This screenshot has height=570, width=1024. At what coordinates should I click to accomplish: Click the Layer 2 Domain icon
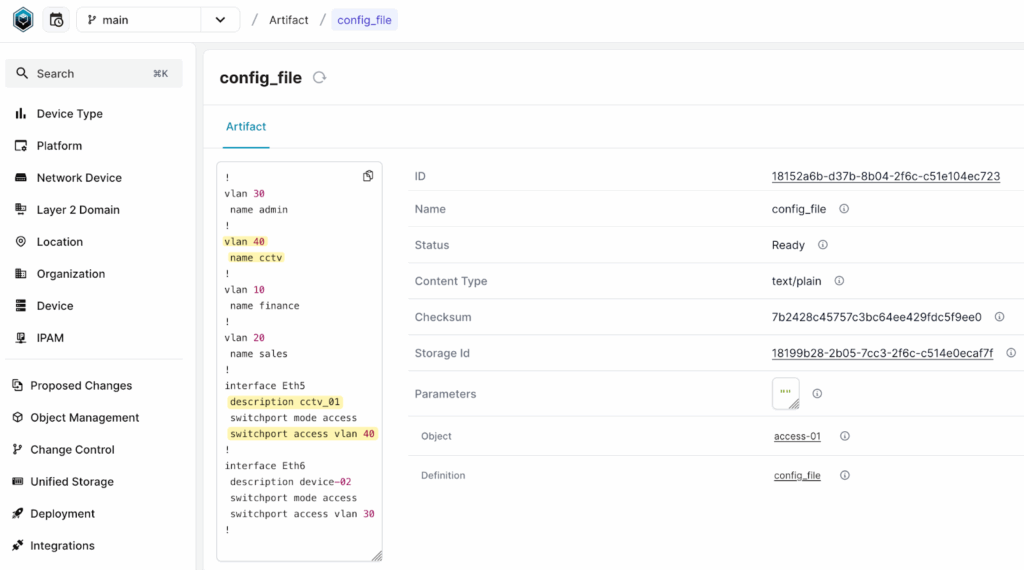pyautogui.click(x=21, y=210)
